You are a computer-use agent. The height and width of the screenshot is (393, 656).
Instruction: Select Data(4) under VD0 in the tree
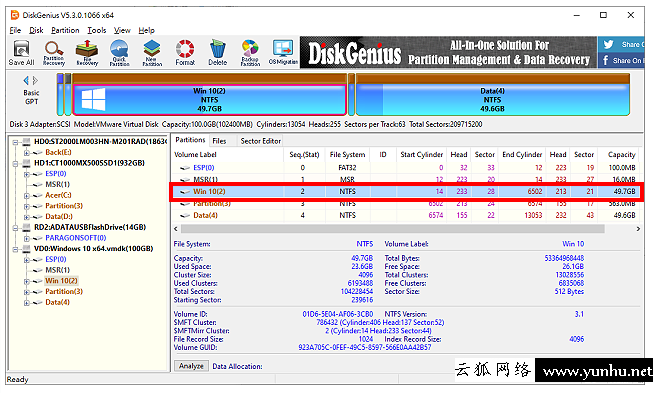click(57, 302)
